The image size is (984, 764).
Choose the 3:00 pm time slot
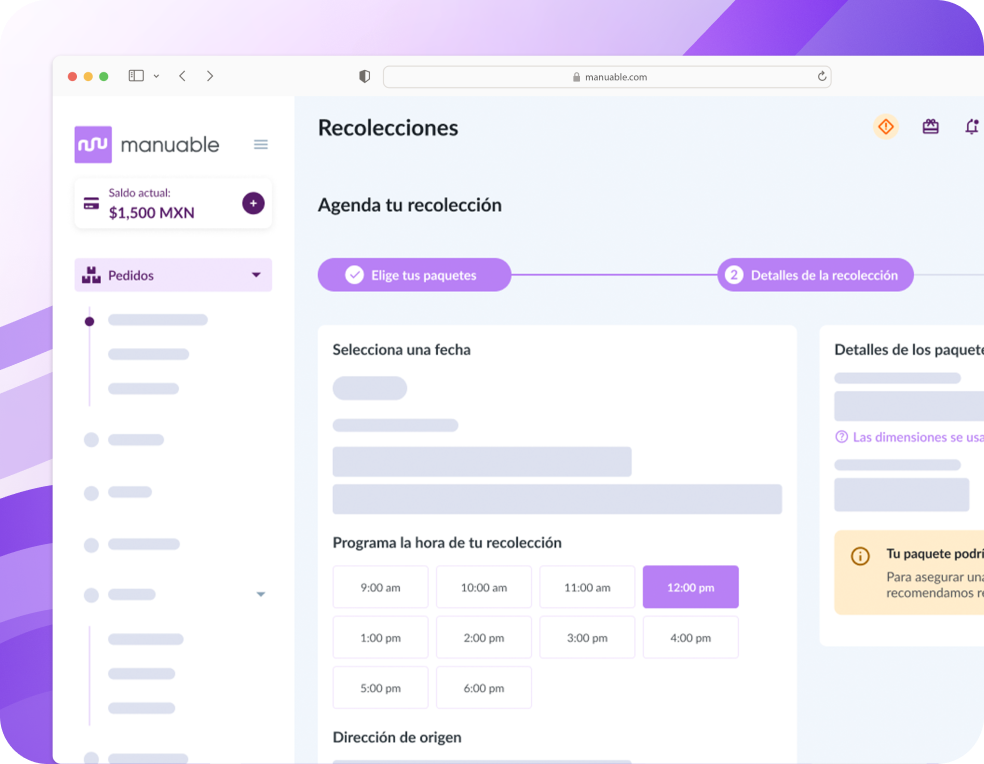[587, 638]
